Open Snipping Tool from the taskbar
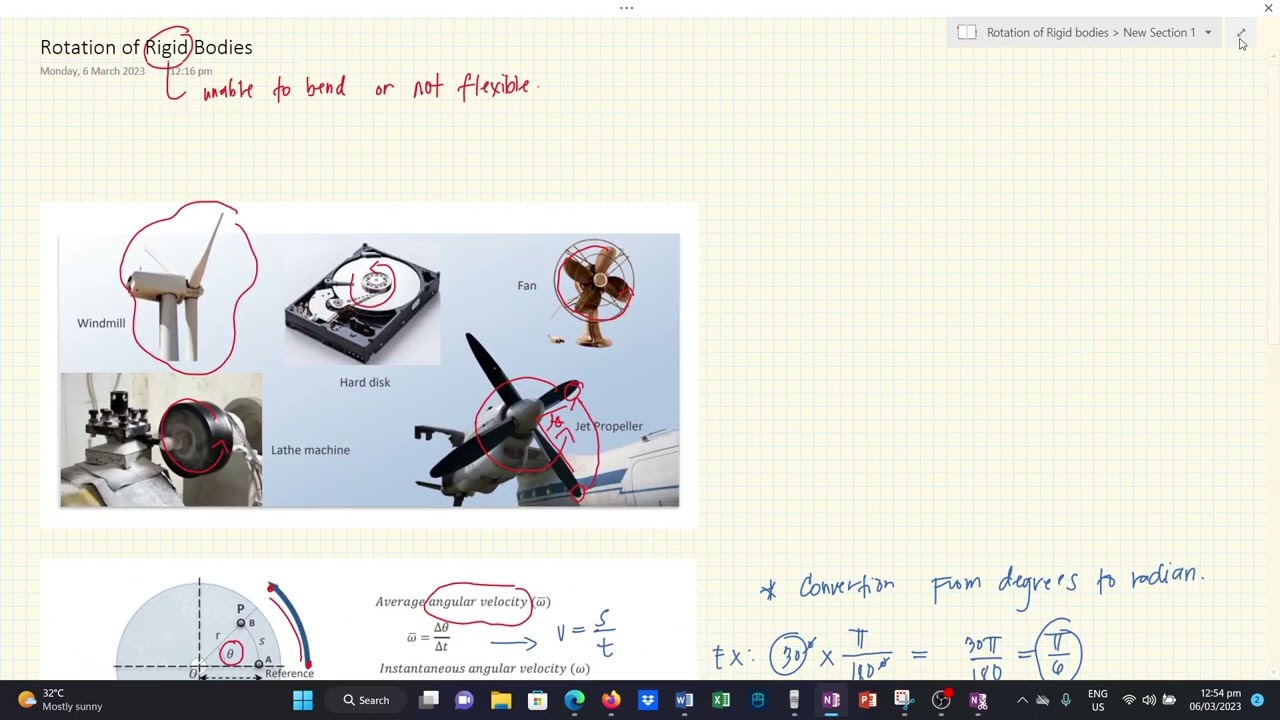This screenshot has height=720, width=1280. tap(903, 700)
